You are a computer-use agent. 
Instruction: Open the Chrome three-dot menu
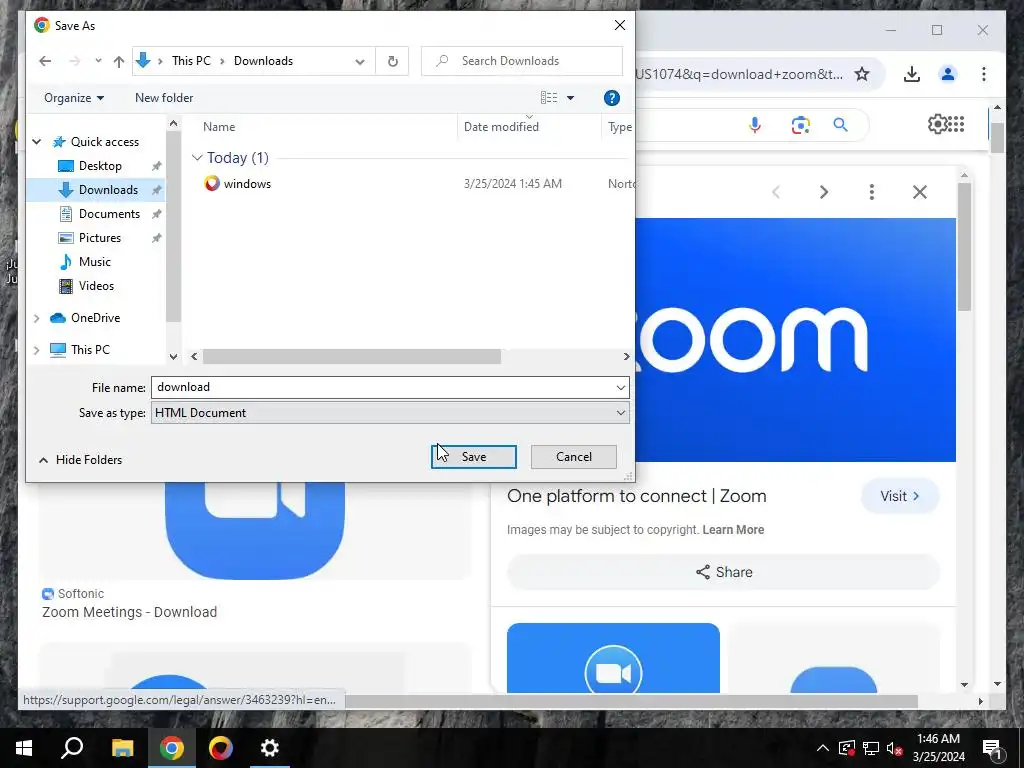984,74
